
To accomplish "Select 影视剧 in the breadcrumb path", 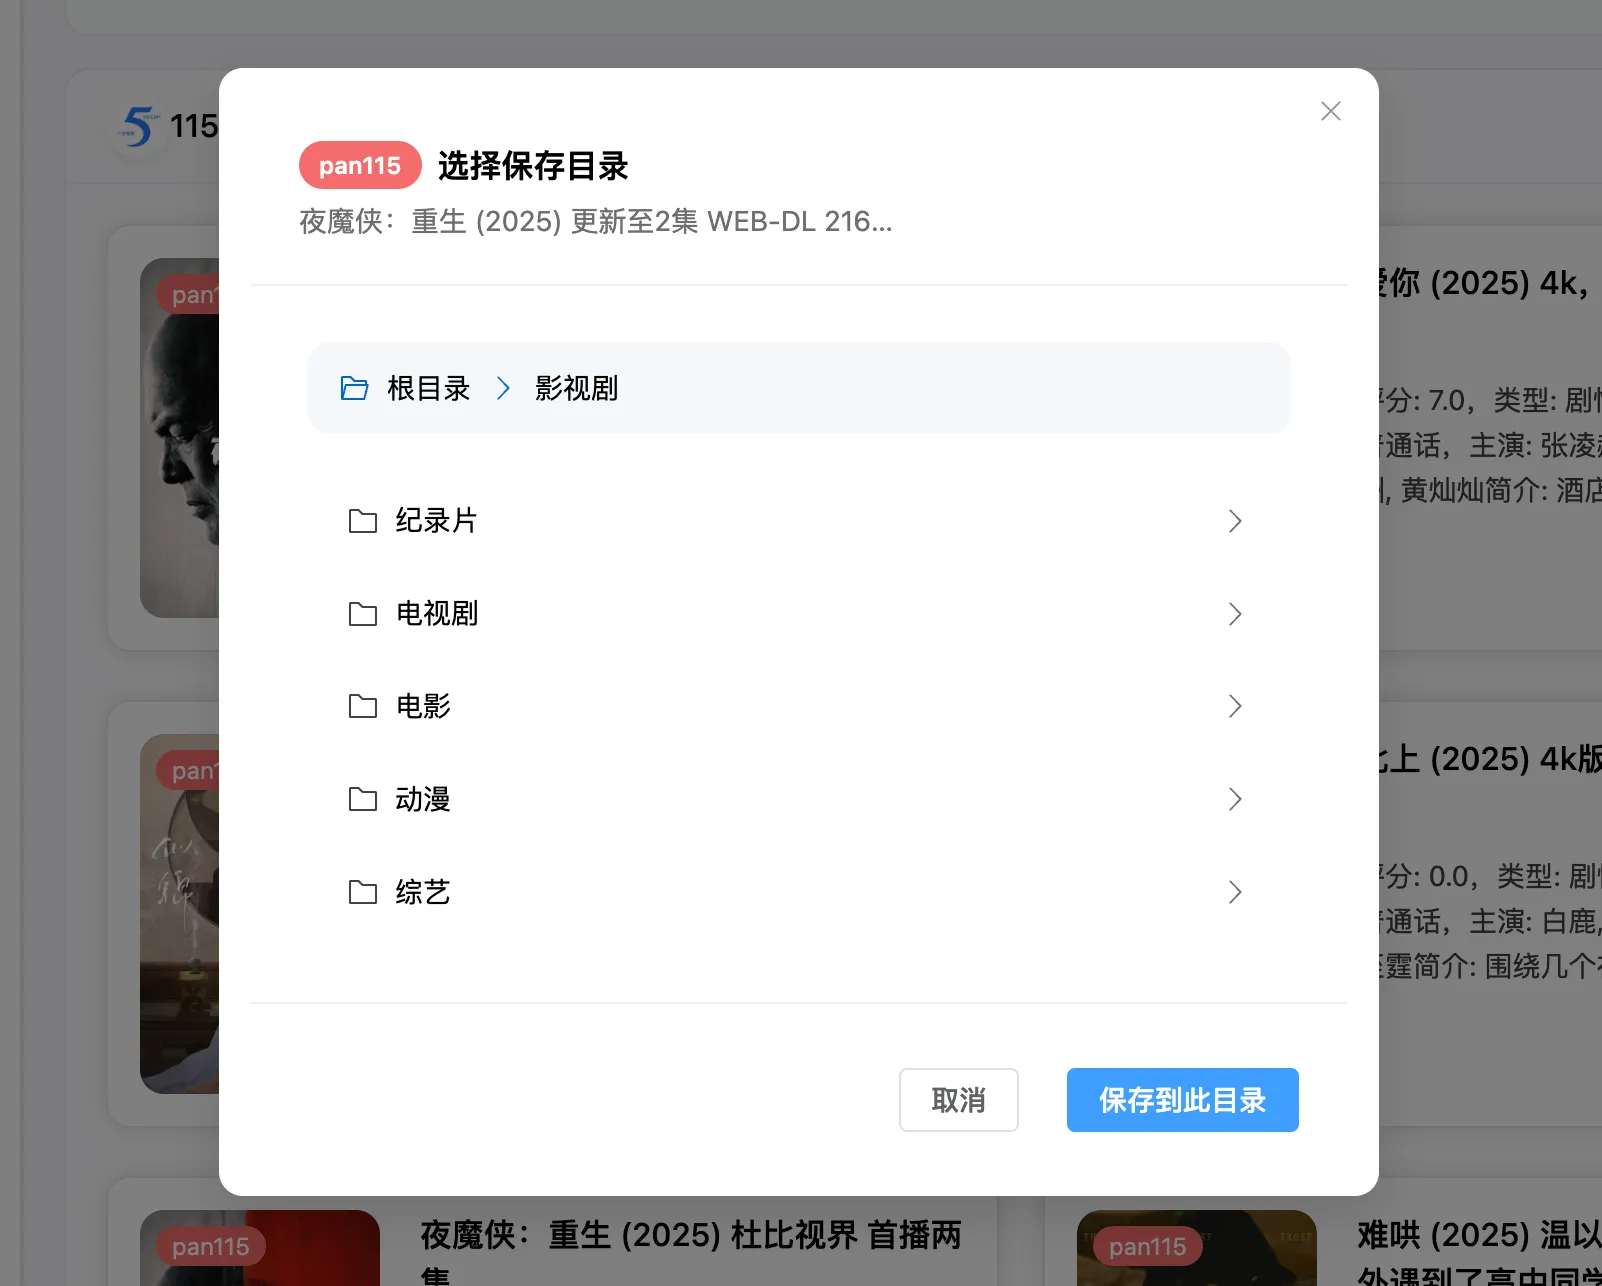I will (575, 388).
